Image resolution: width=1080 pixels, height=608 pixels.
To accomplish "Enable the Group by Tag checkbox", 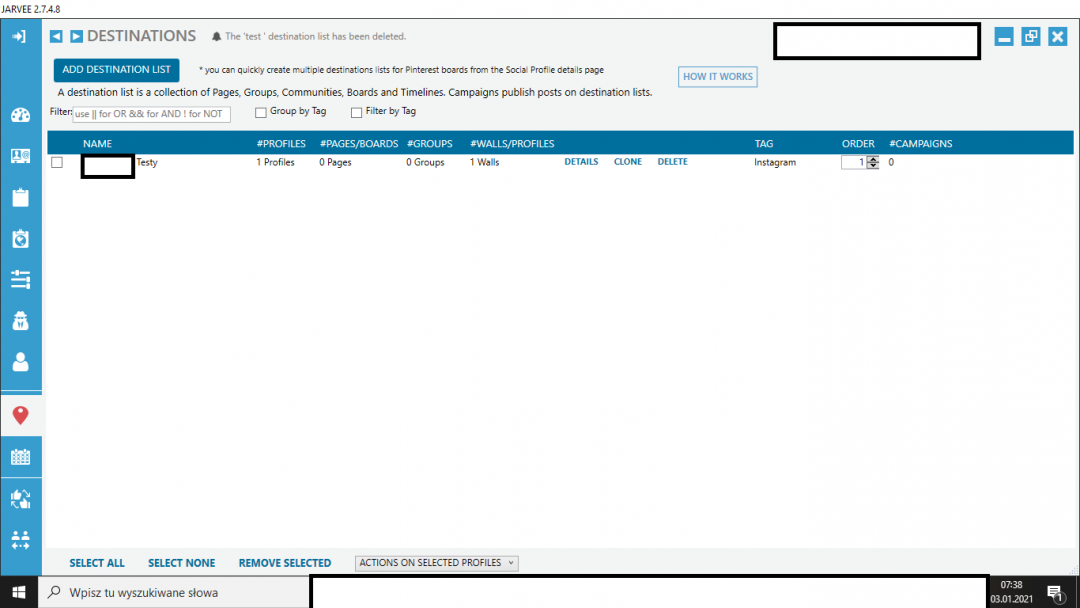I will pos(261,112).
